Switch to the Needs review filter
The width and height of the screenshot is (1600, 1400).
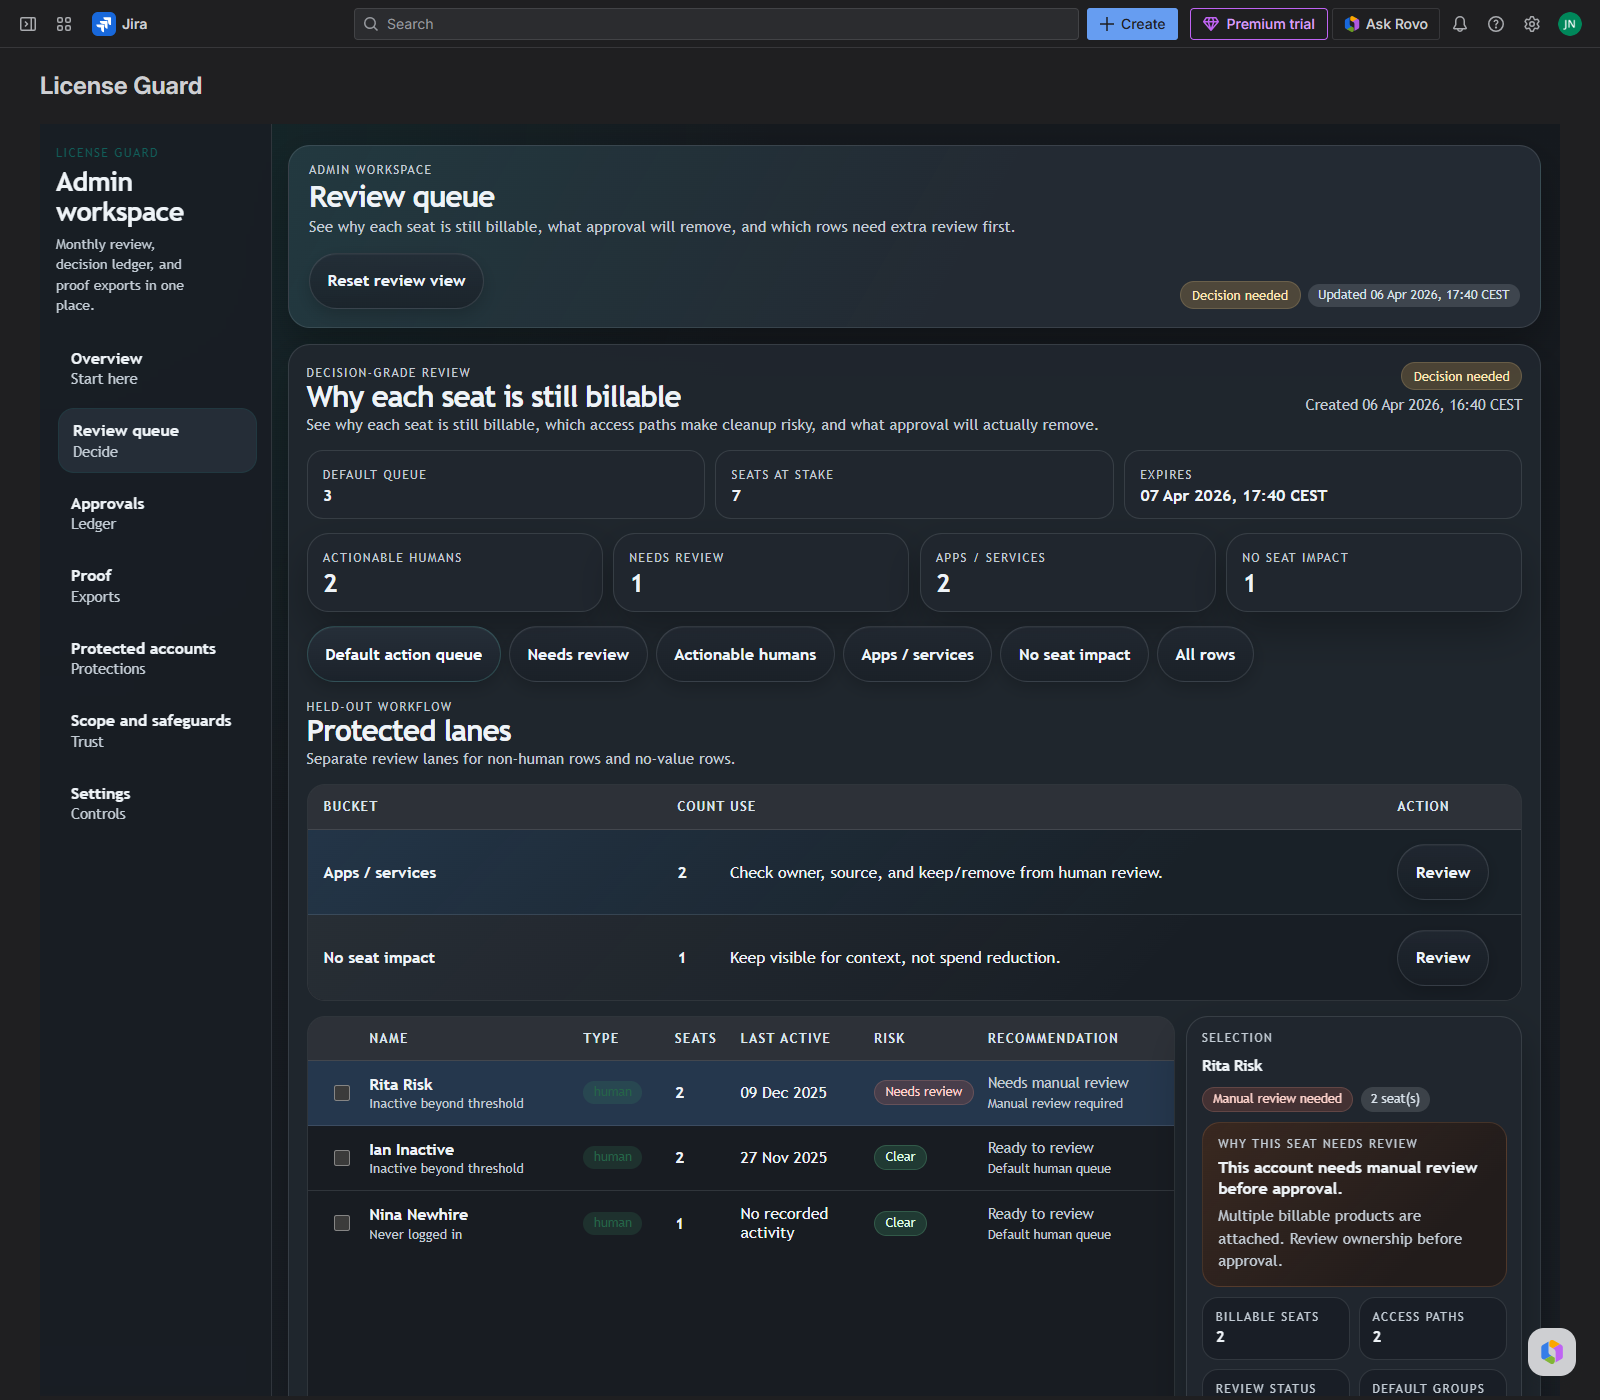[578, 654]
